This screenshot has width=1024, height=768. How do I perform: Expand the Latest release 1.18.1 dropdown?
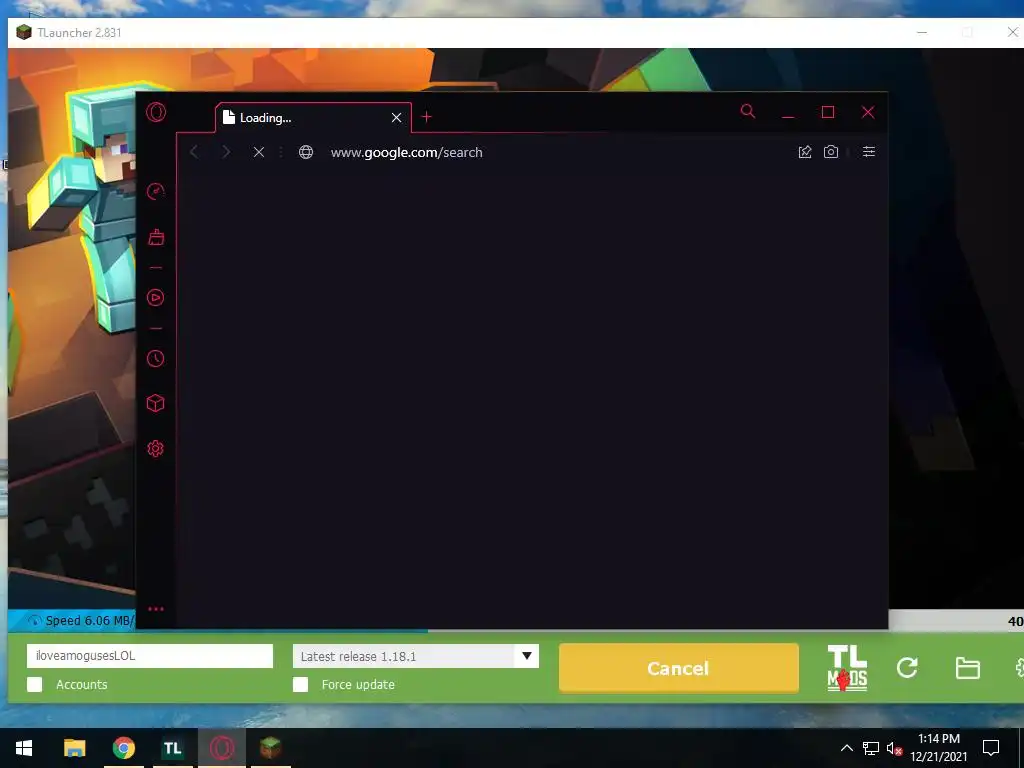pos(527,656)
